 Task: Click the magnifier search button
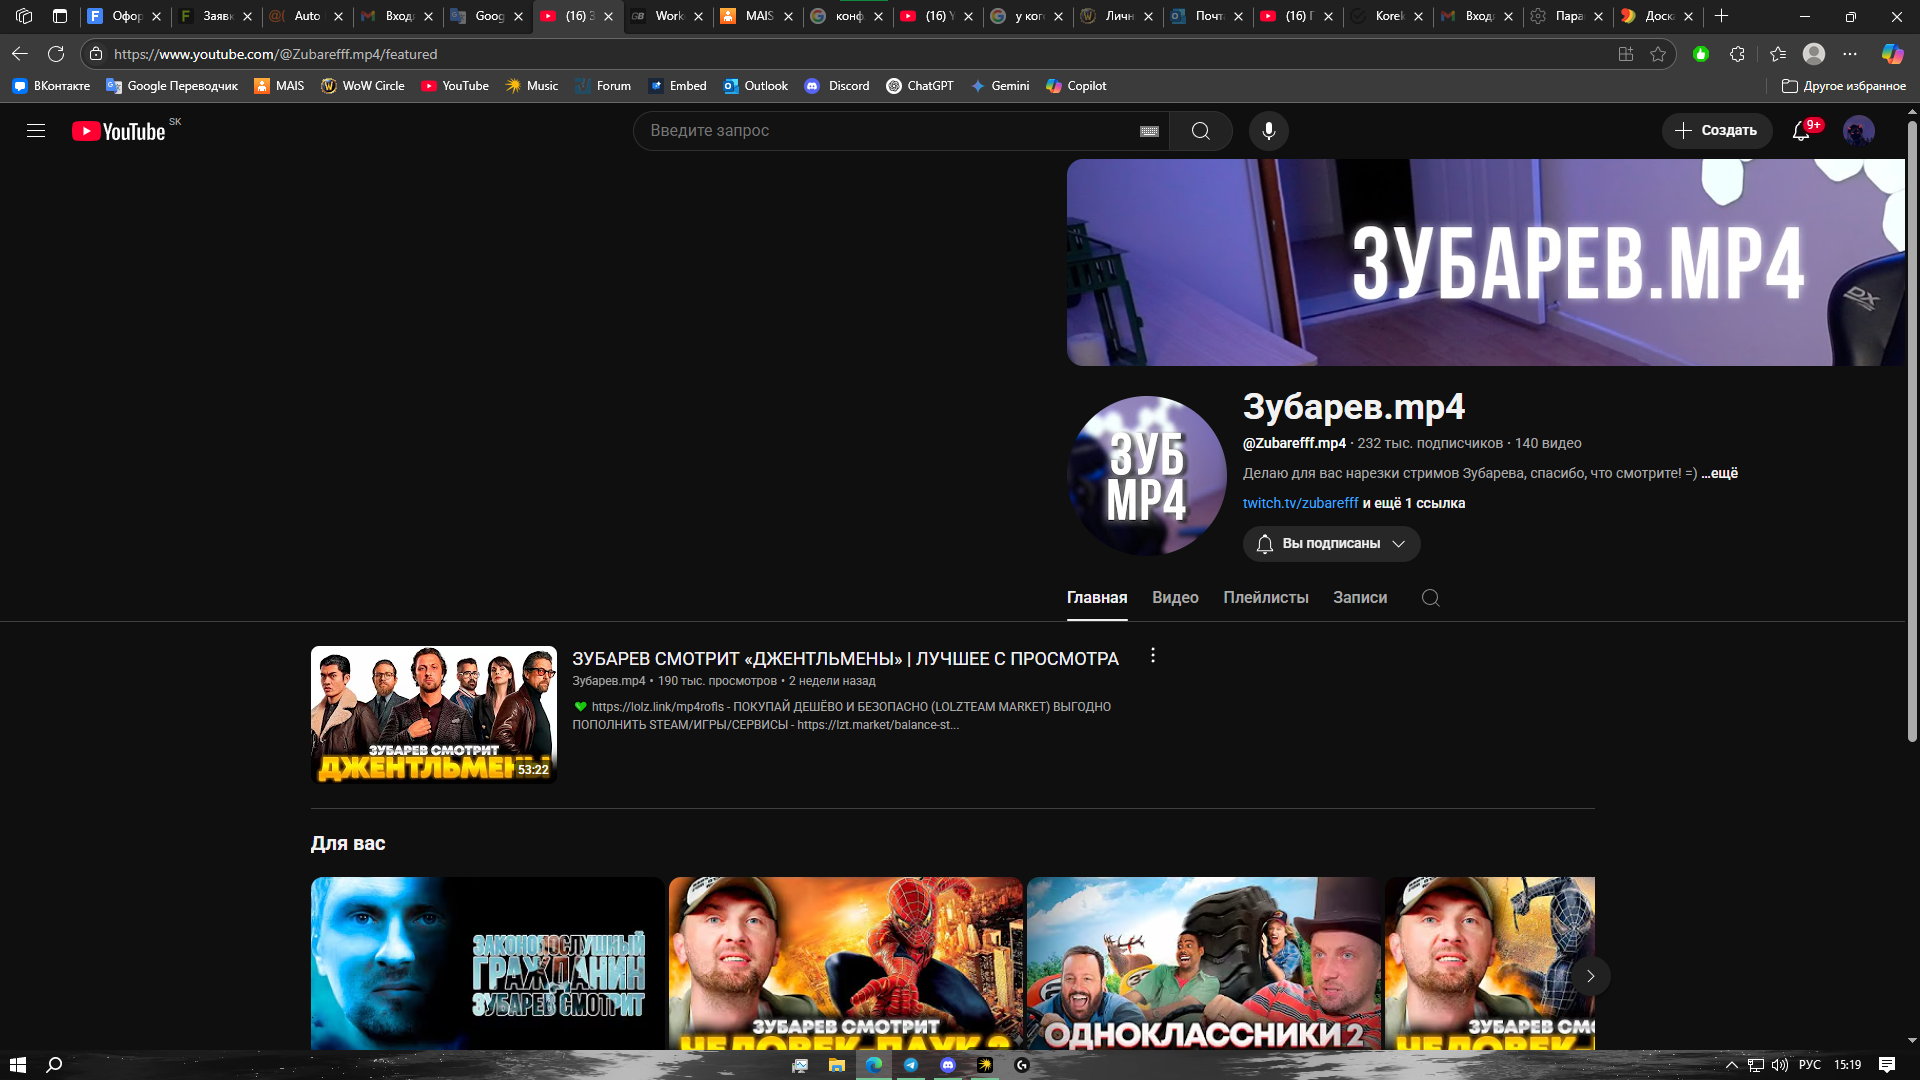1201,131
